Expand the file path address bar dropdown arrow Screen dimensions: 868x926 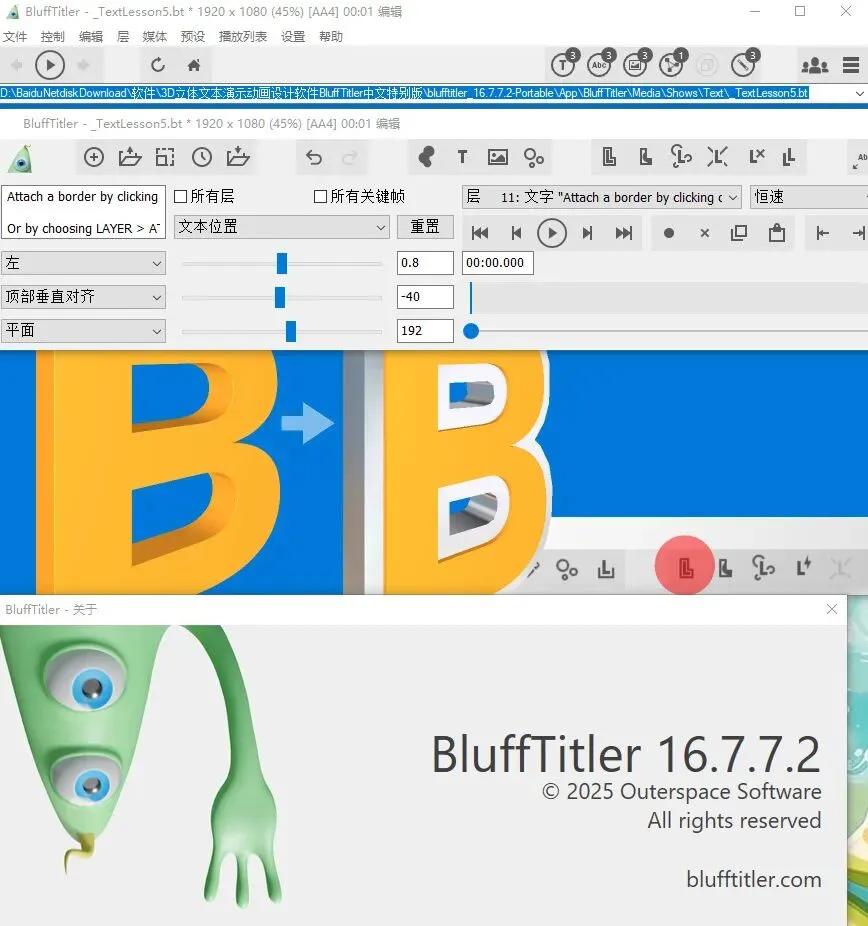859,93
